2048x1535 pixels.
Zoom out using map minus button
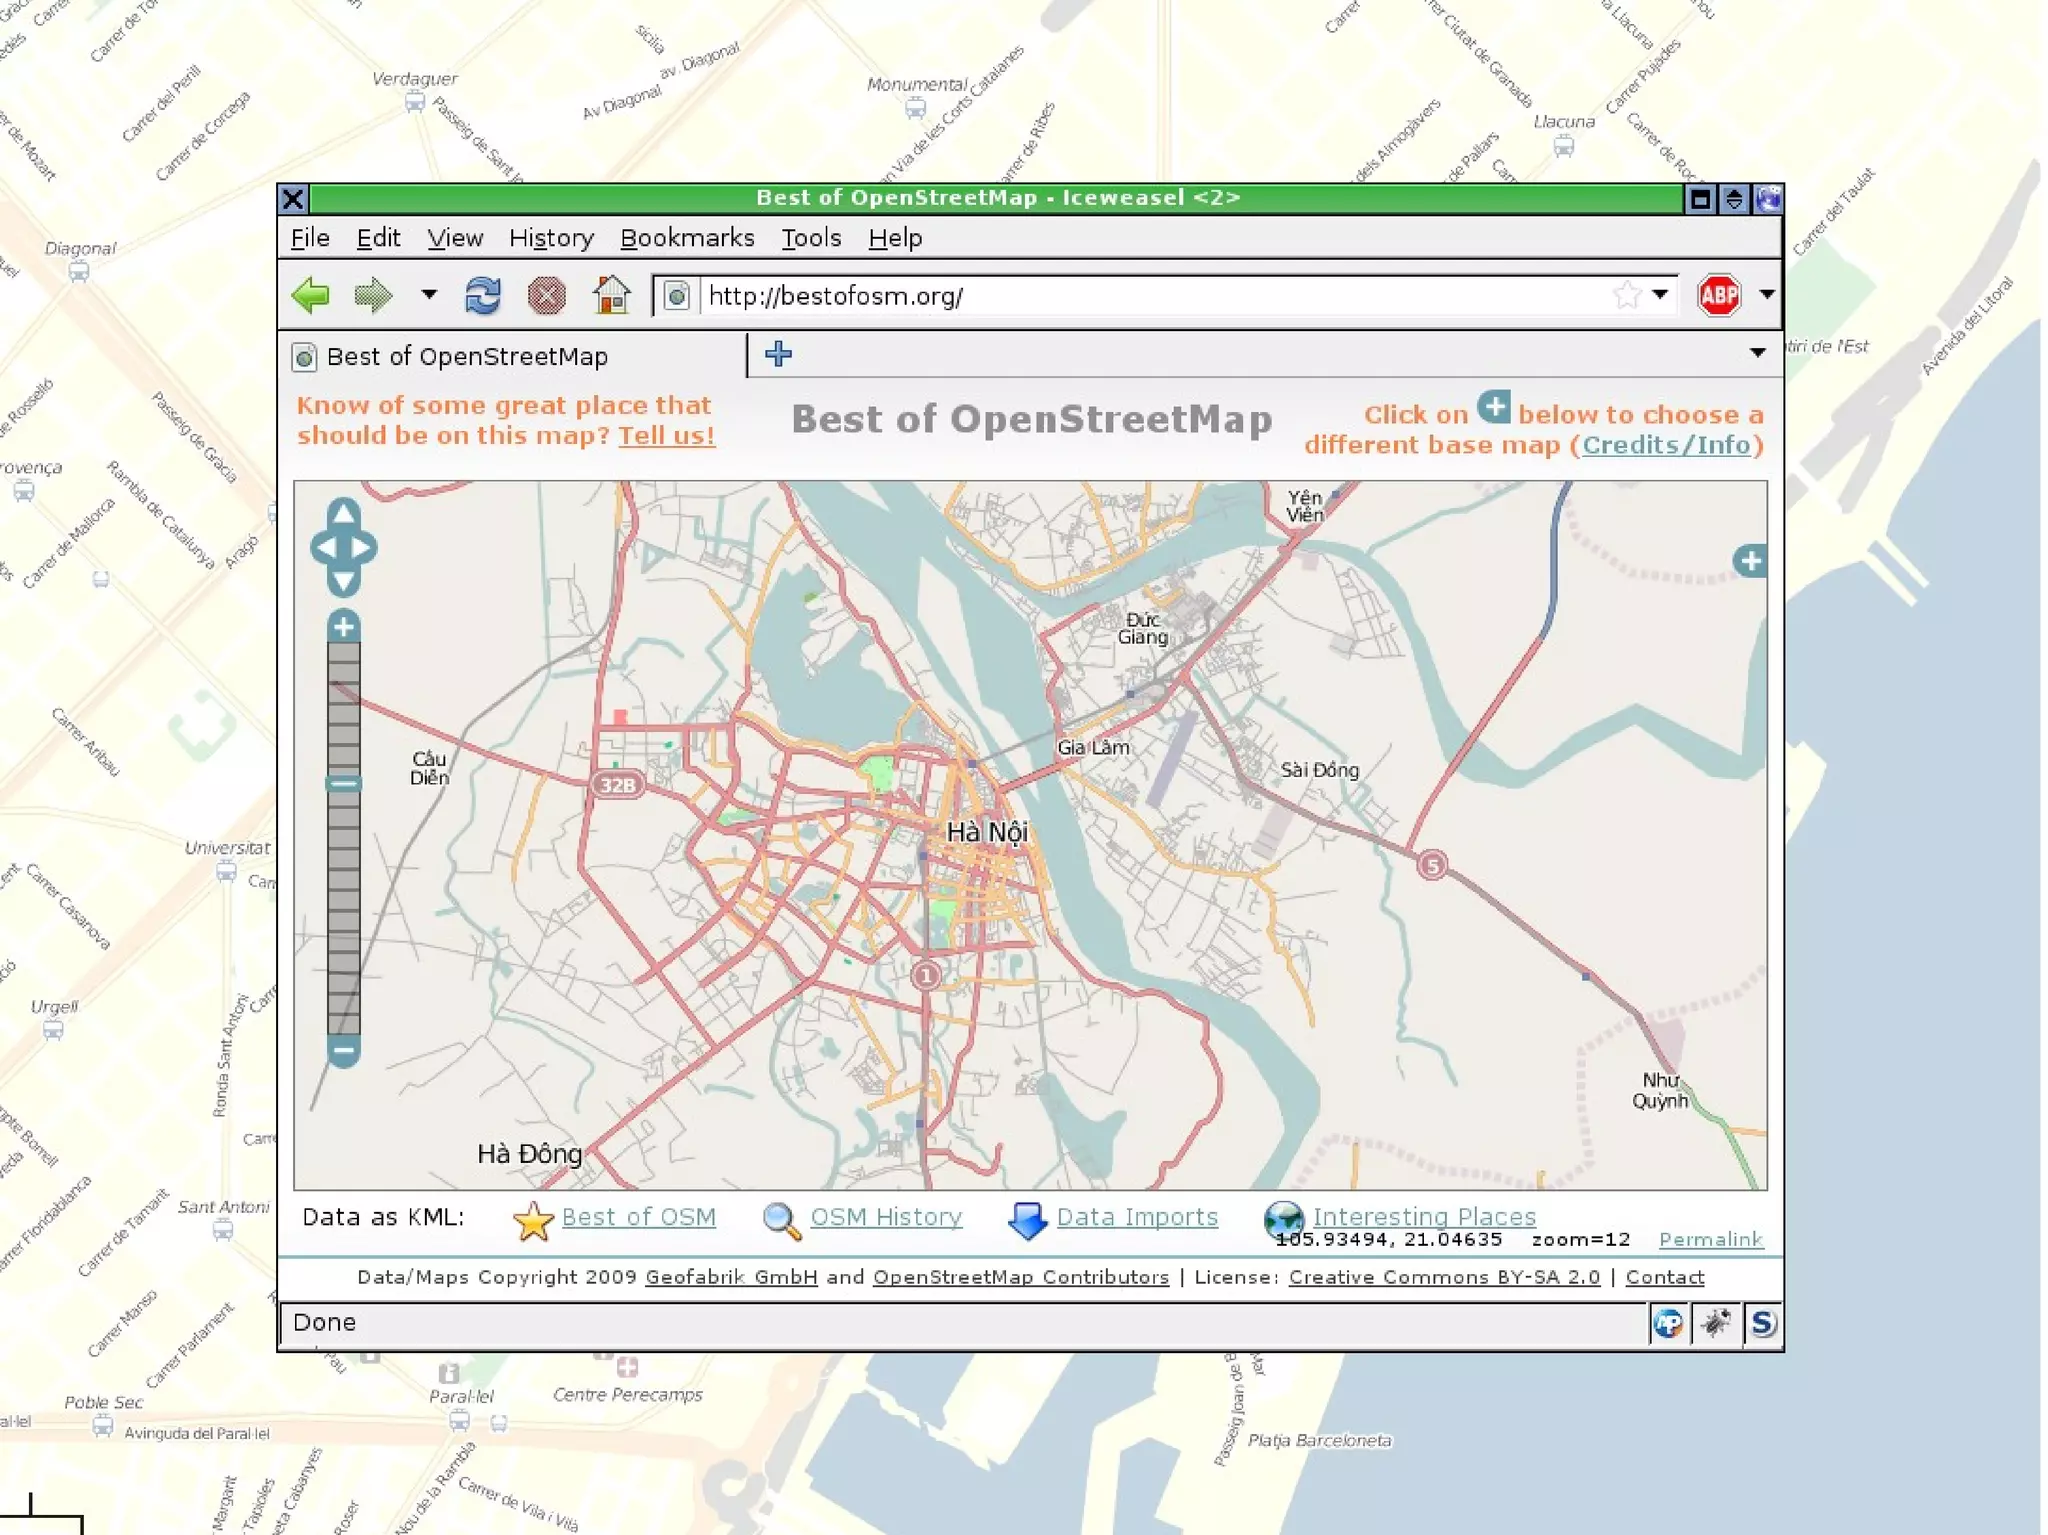(x=343, y=1051)
